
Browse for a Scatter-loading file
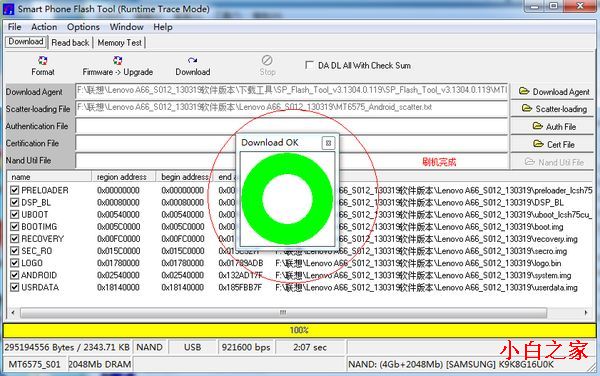(x=553, y=109)
